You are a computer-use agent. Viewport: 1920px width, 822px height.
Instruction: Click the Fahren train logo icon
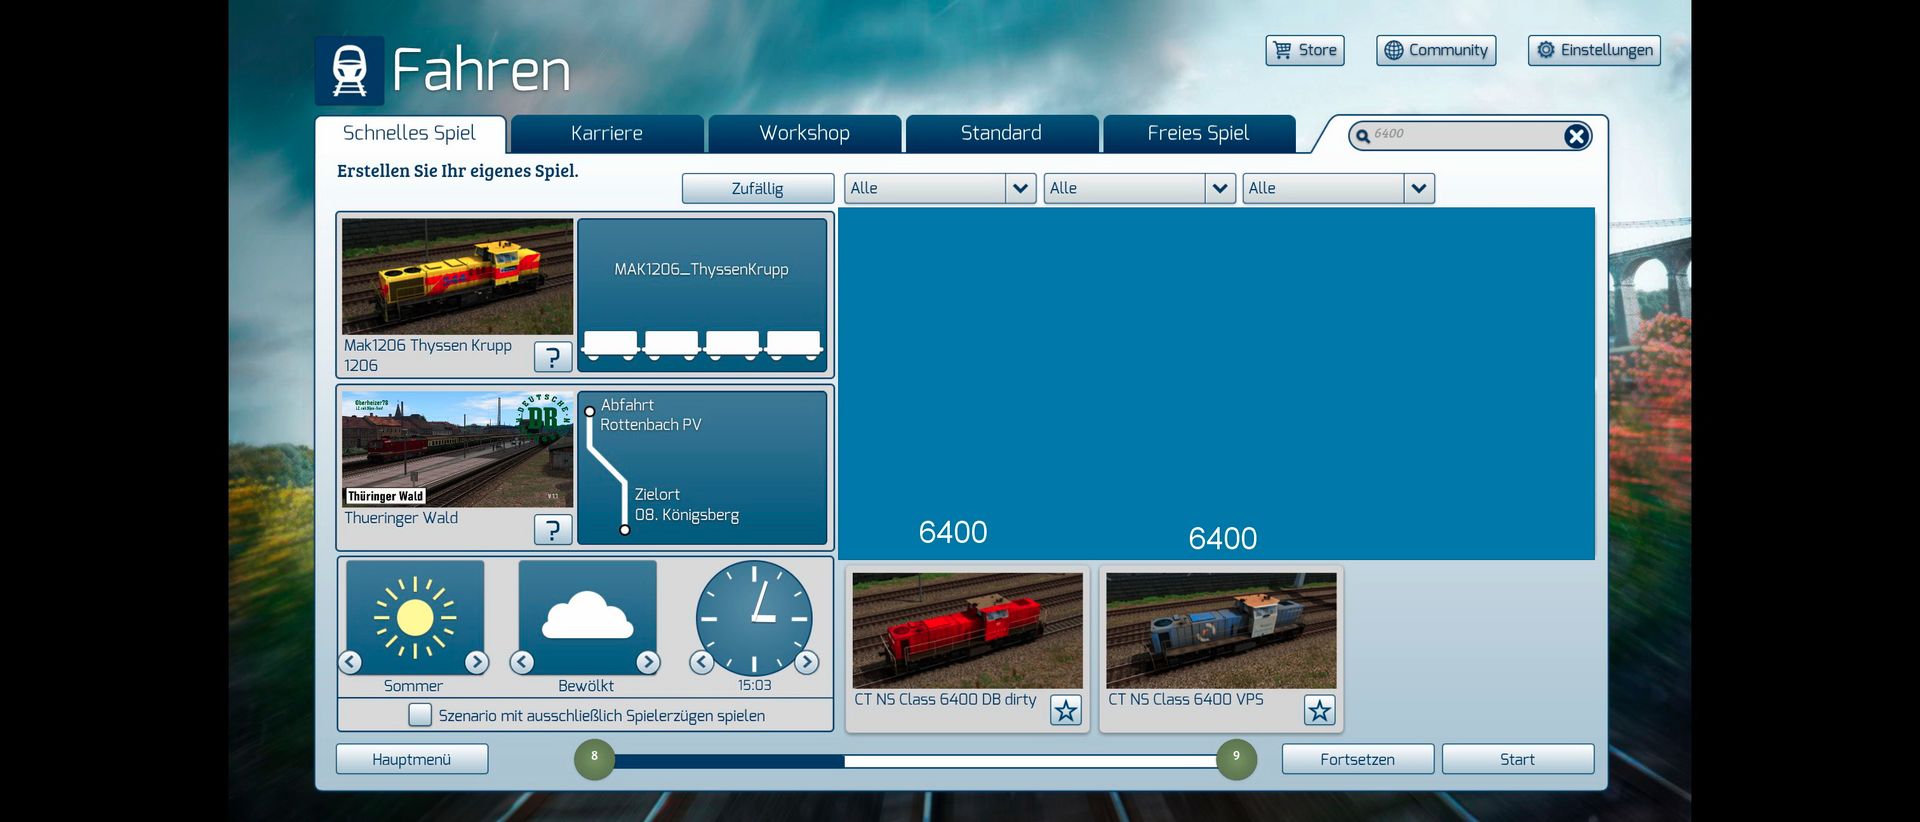pos(349,71)
